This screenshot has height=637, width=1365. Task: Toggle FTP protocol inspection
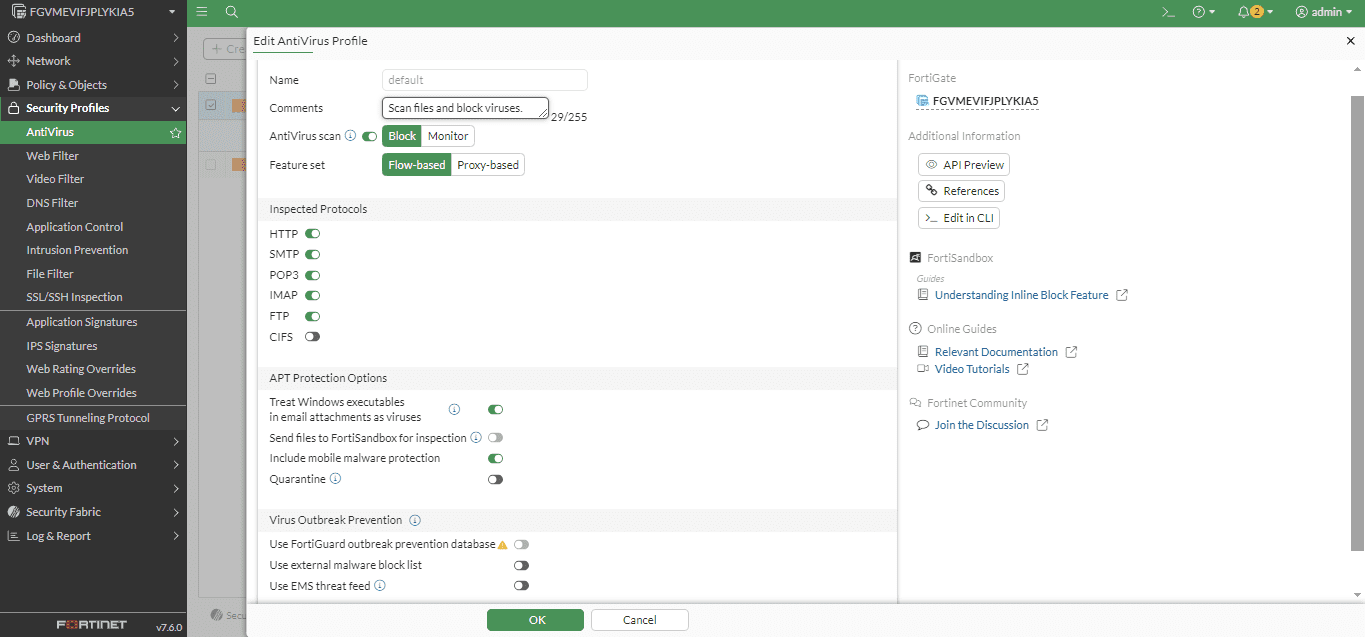coord(312,316)
